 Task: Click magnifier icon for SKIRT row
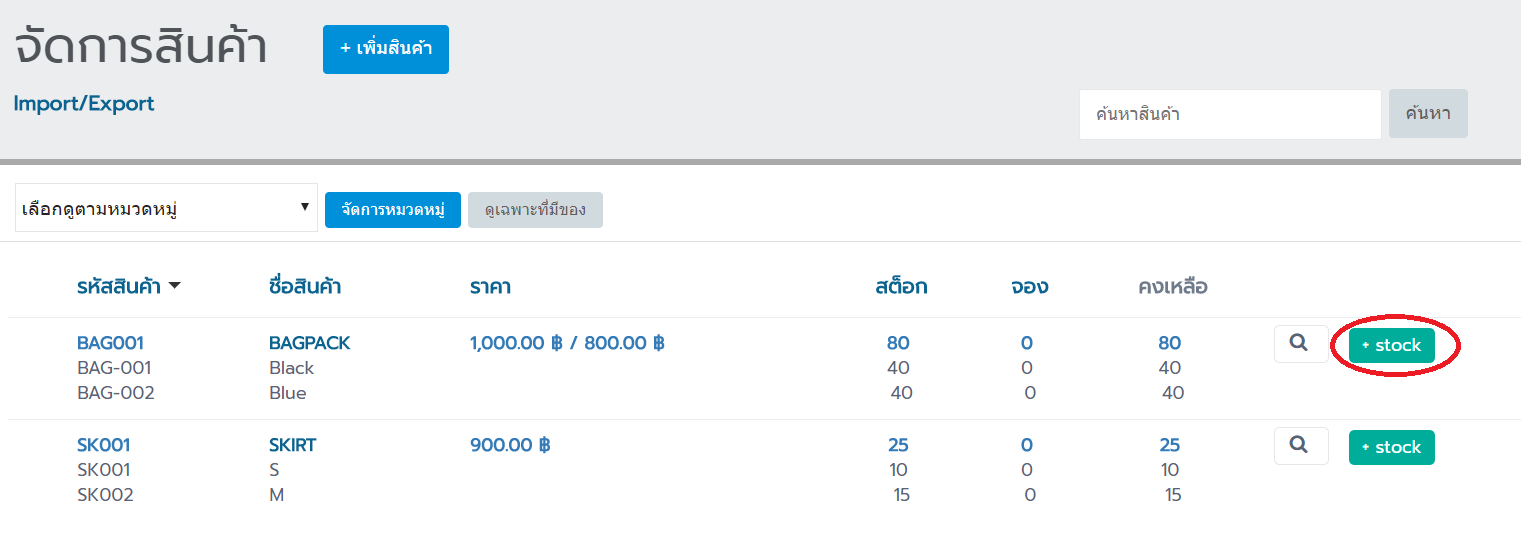point(1300,446)
